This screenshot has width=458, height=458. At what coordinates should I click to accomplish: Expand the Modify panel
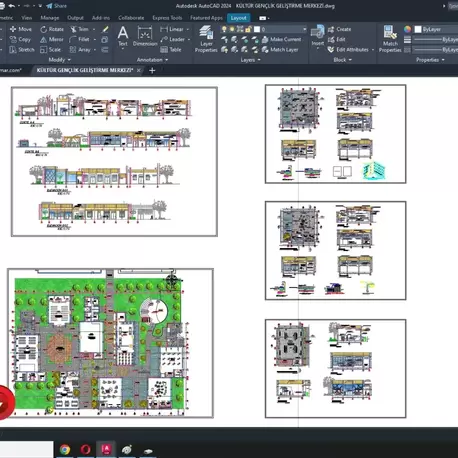59,60
